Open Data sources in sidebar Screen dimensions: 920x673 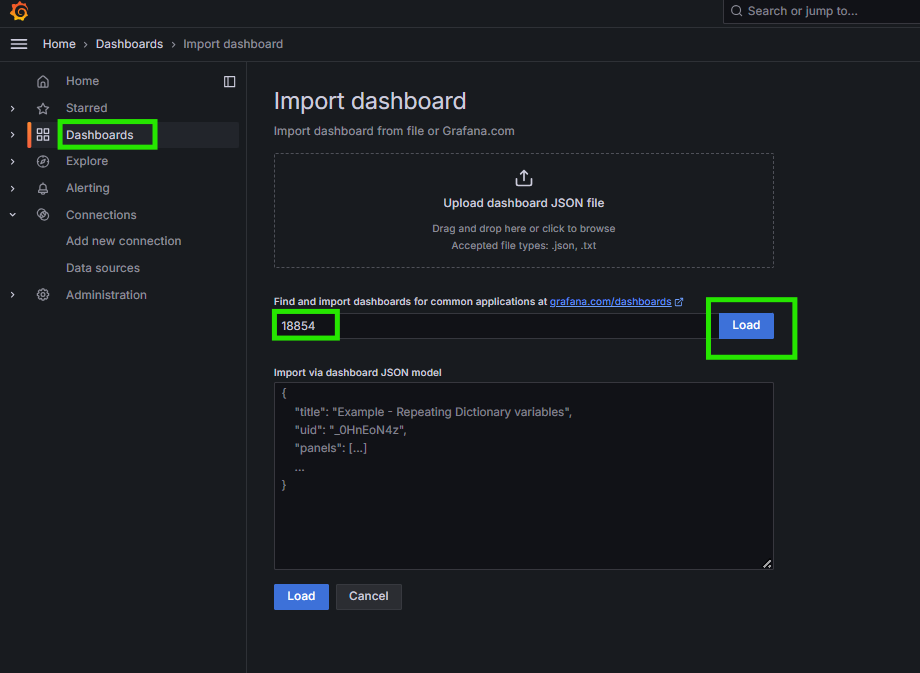pos(103,268)
